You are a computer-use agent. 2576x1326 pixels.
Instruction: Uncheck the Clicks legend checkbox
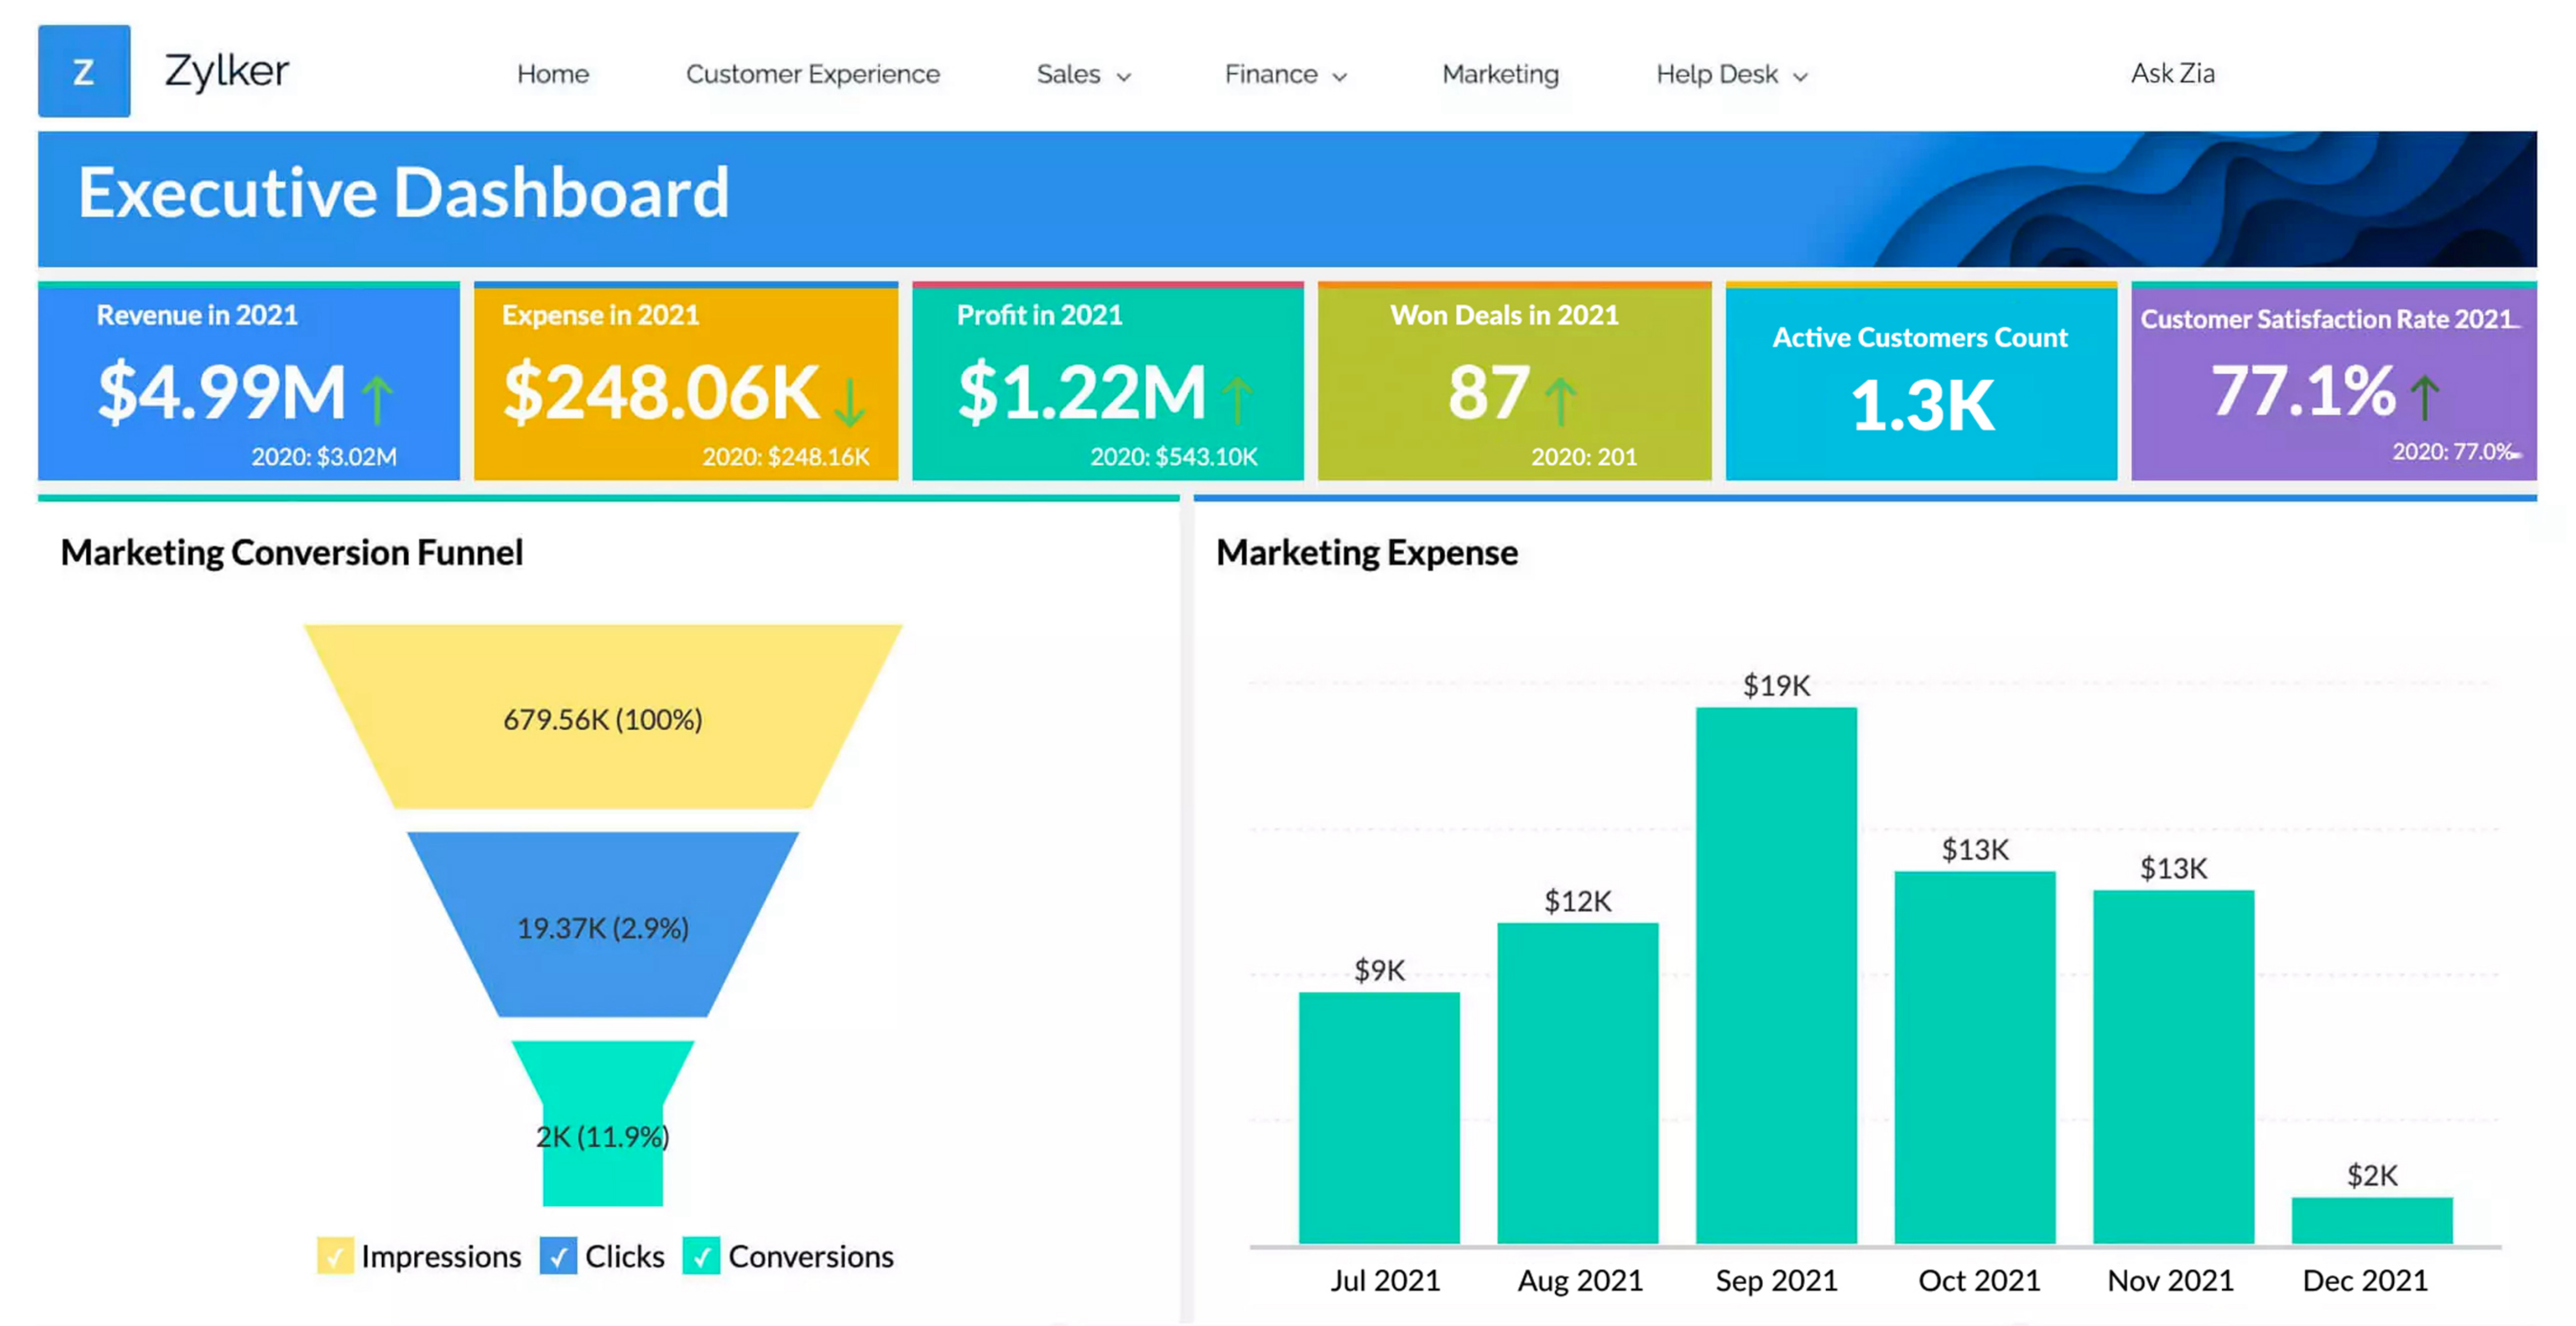click(x=558, y=1256)
